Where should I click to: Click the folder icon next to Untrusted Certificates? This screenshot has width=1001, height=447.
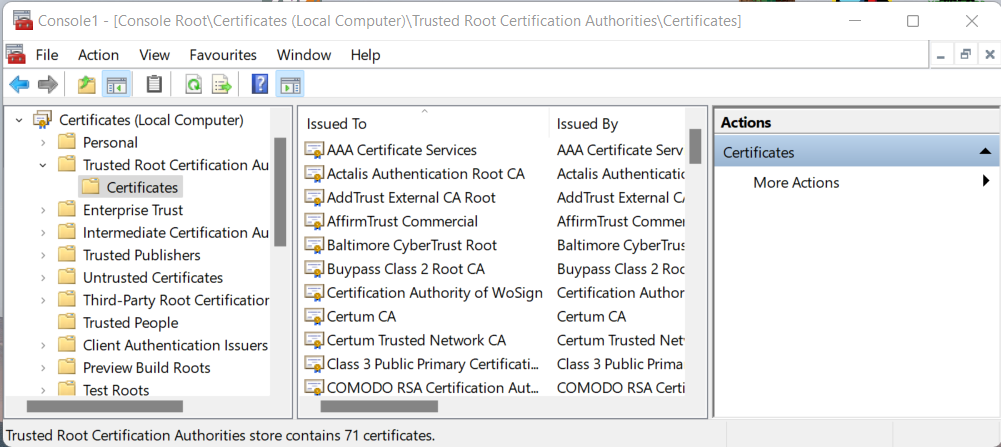(66, 277)
